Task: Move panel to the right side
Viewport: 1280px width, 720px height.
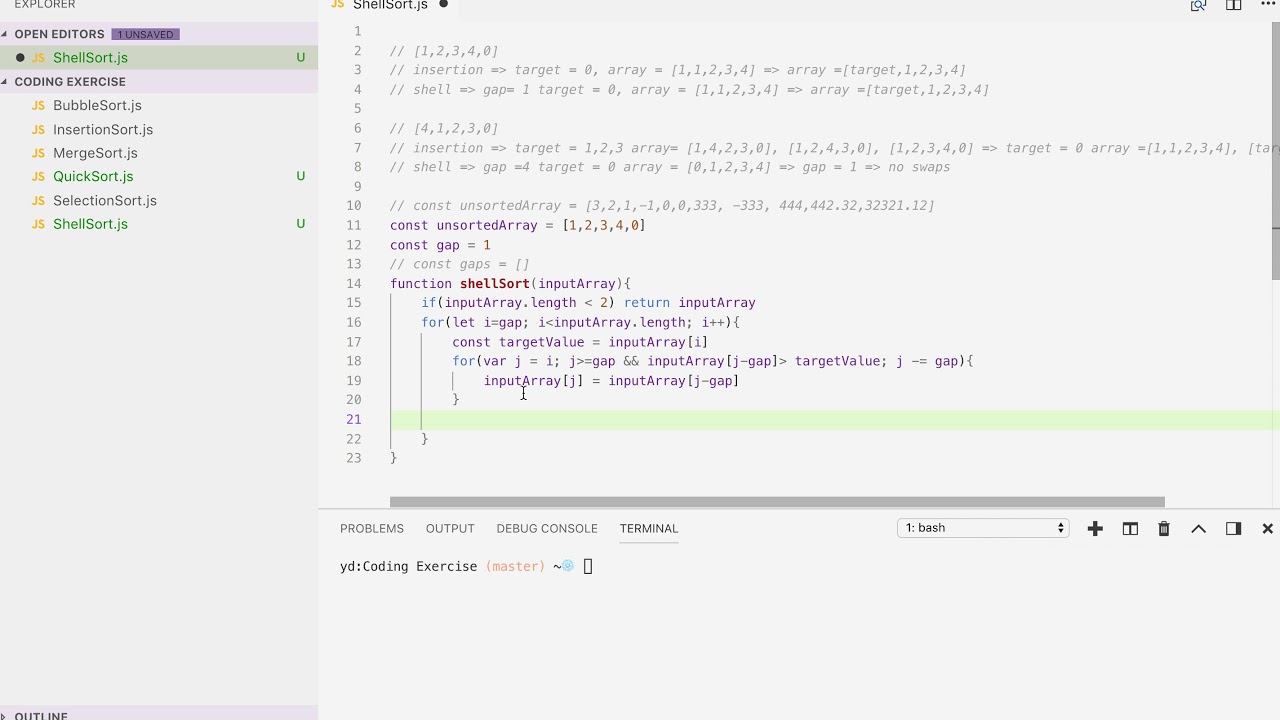Action: pyautogui.click(x=1233, y=528)
